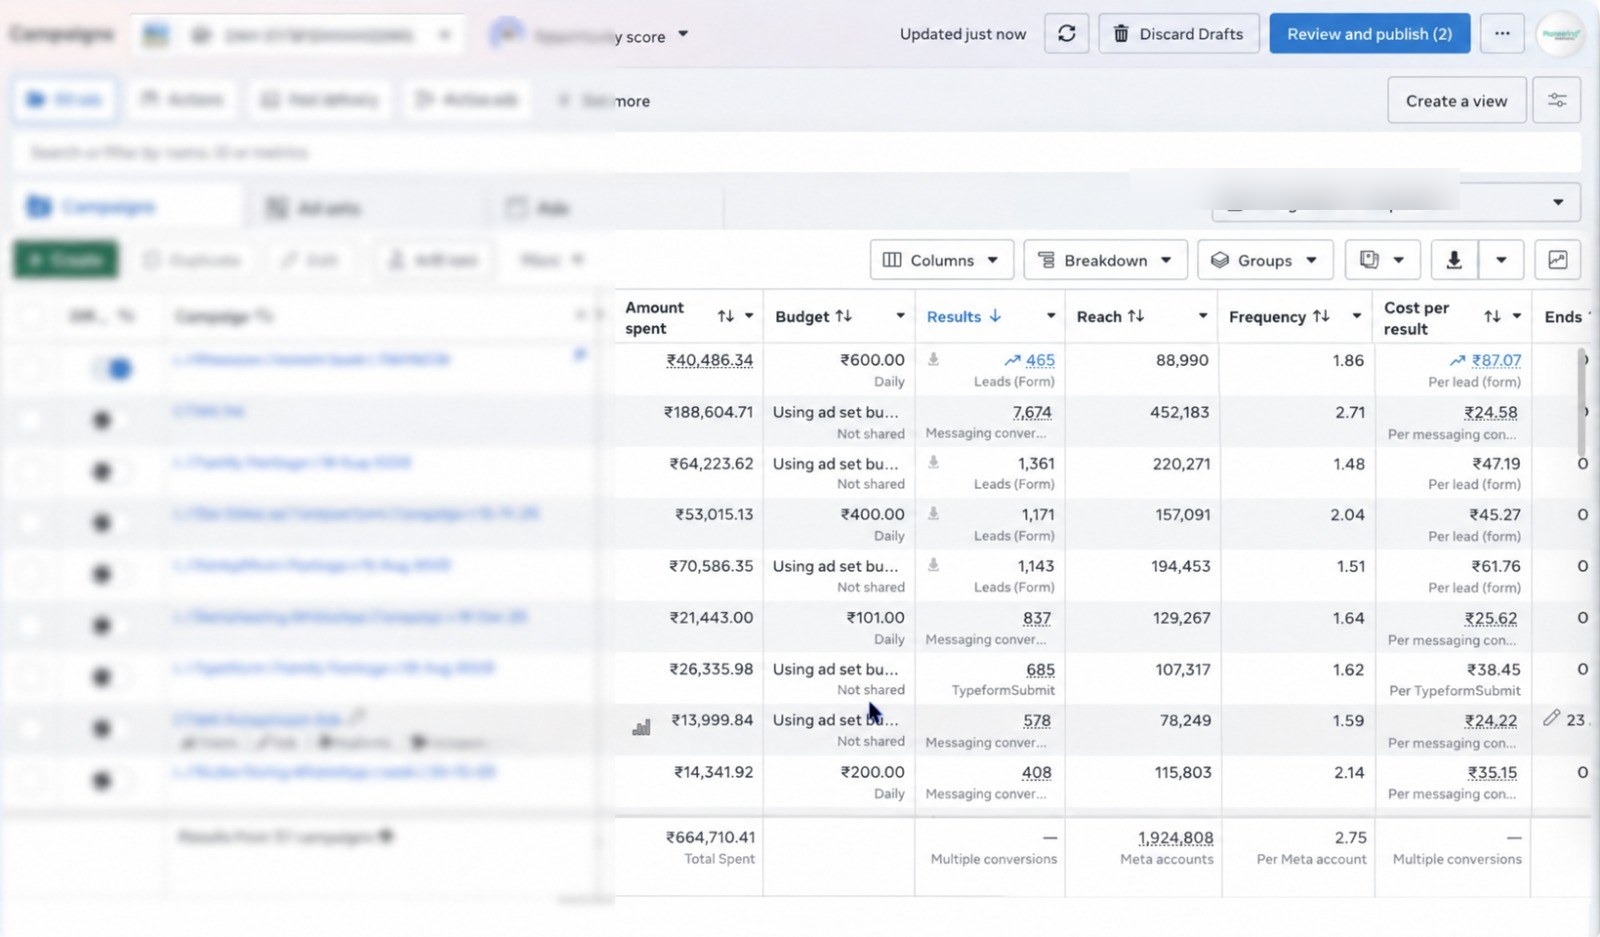Click the chart icon beside ₹13,999.84
1600x937 pixels.
pyautogui.click(x=641, y=727)
